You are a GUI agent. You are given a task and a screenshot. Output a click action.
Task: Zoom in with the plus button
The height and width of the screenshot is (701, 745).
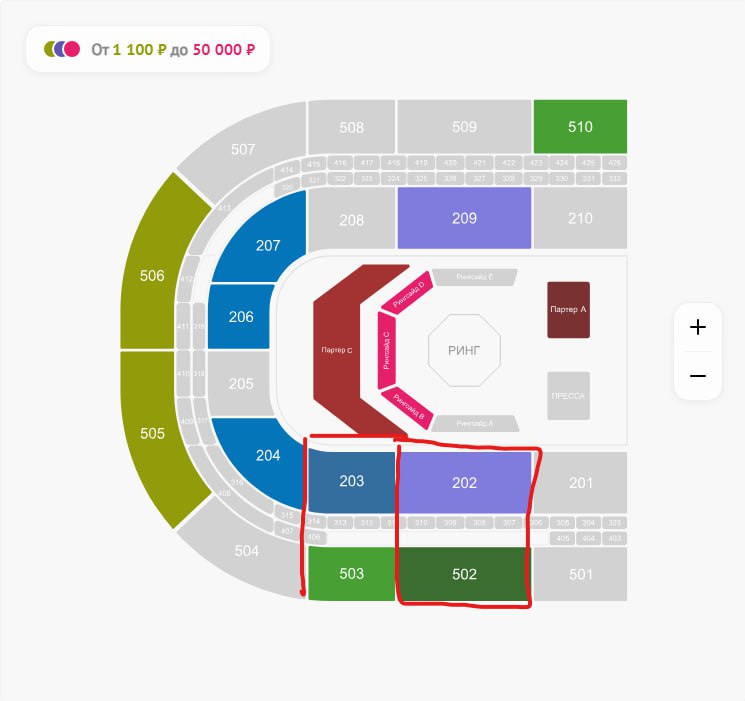[698, 327]
